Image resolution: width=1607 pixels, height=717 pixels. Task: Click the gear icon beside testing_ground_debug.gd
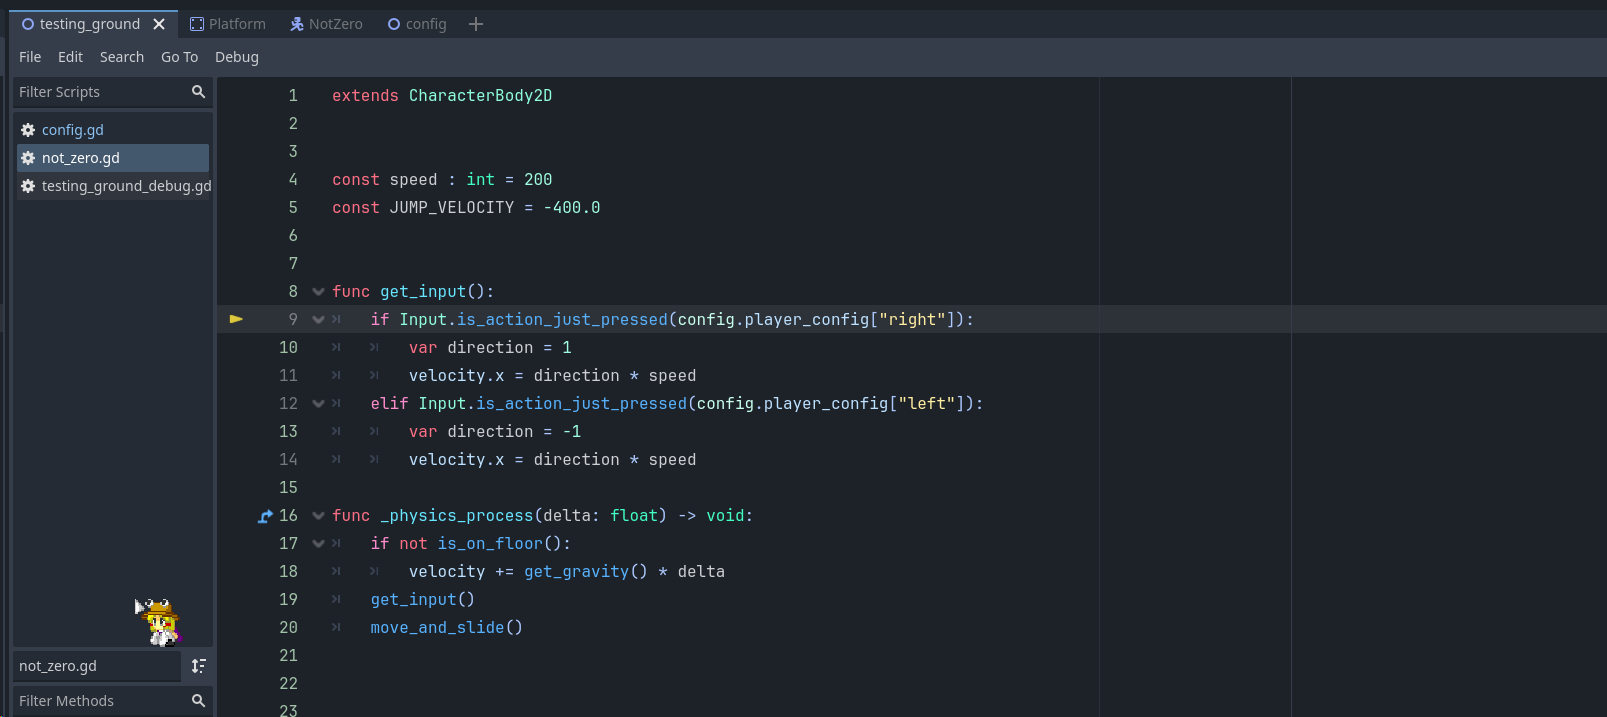point(28,186)
